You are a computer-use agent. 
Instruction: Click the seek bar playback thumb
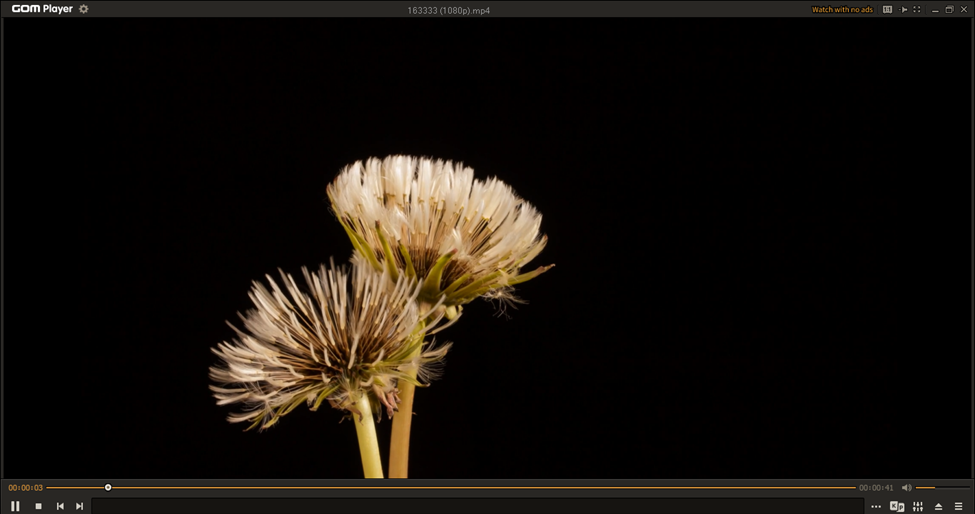(108, 488)
